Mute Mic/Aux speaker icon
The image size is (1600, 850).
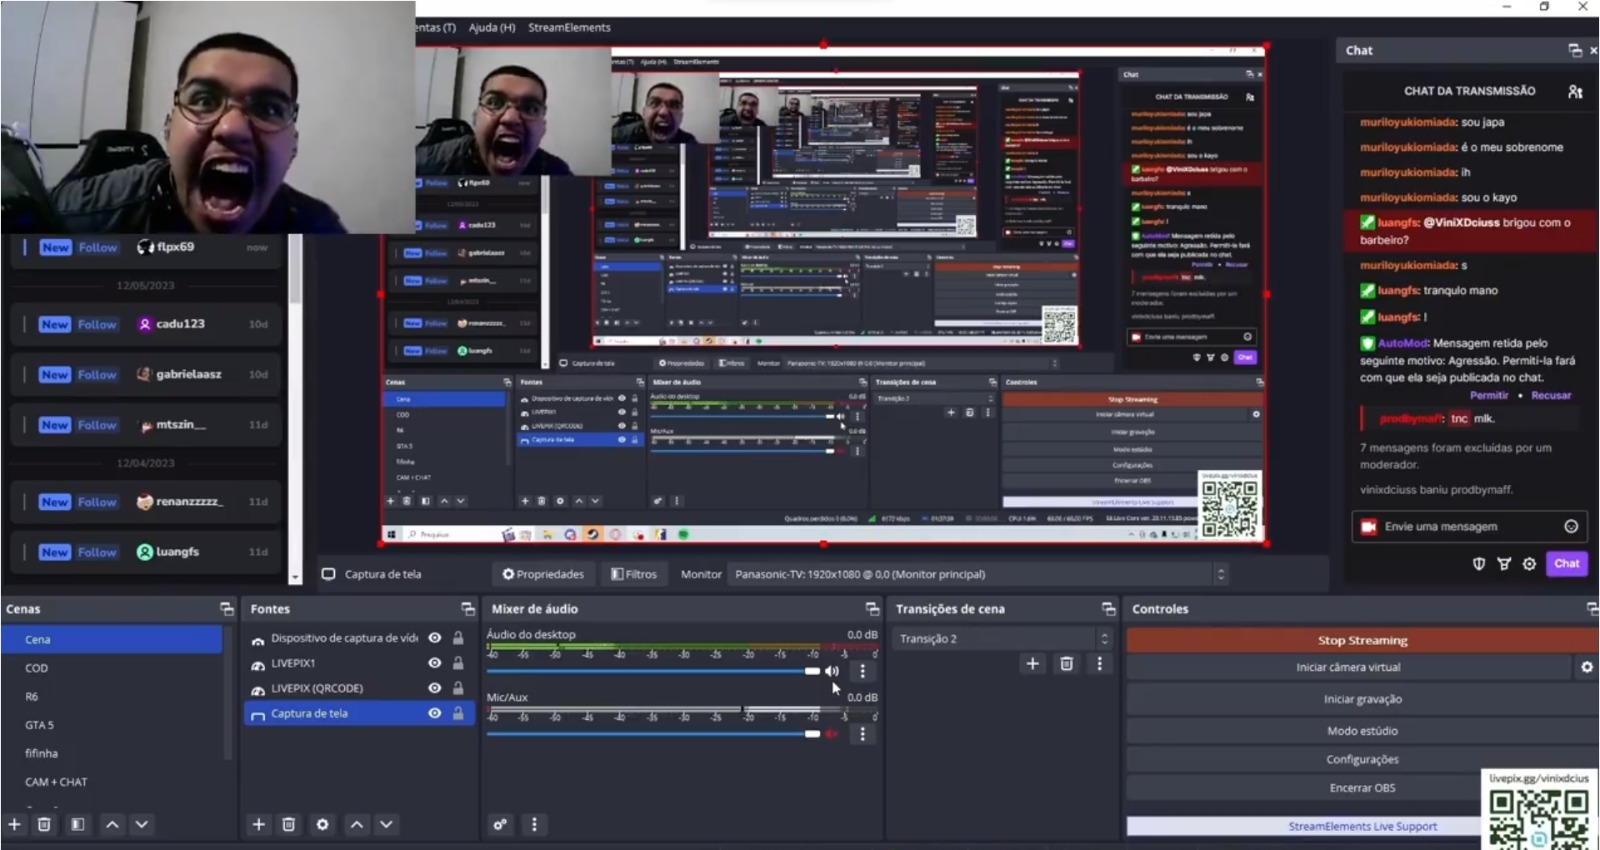pyautogui.click(x=832, y=734)
